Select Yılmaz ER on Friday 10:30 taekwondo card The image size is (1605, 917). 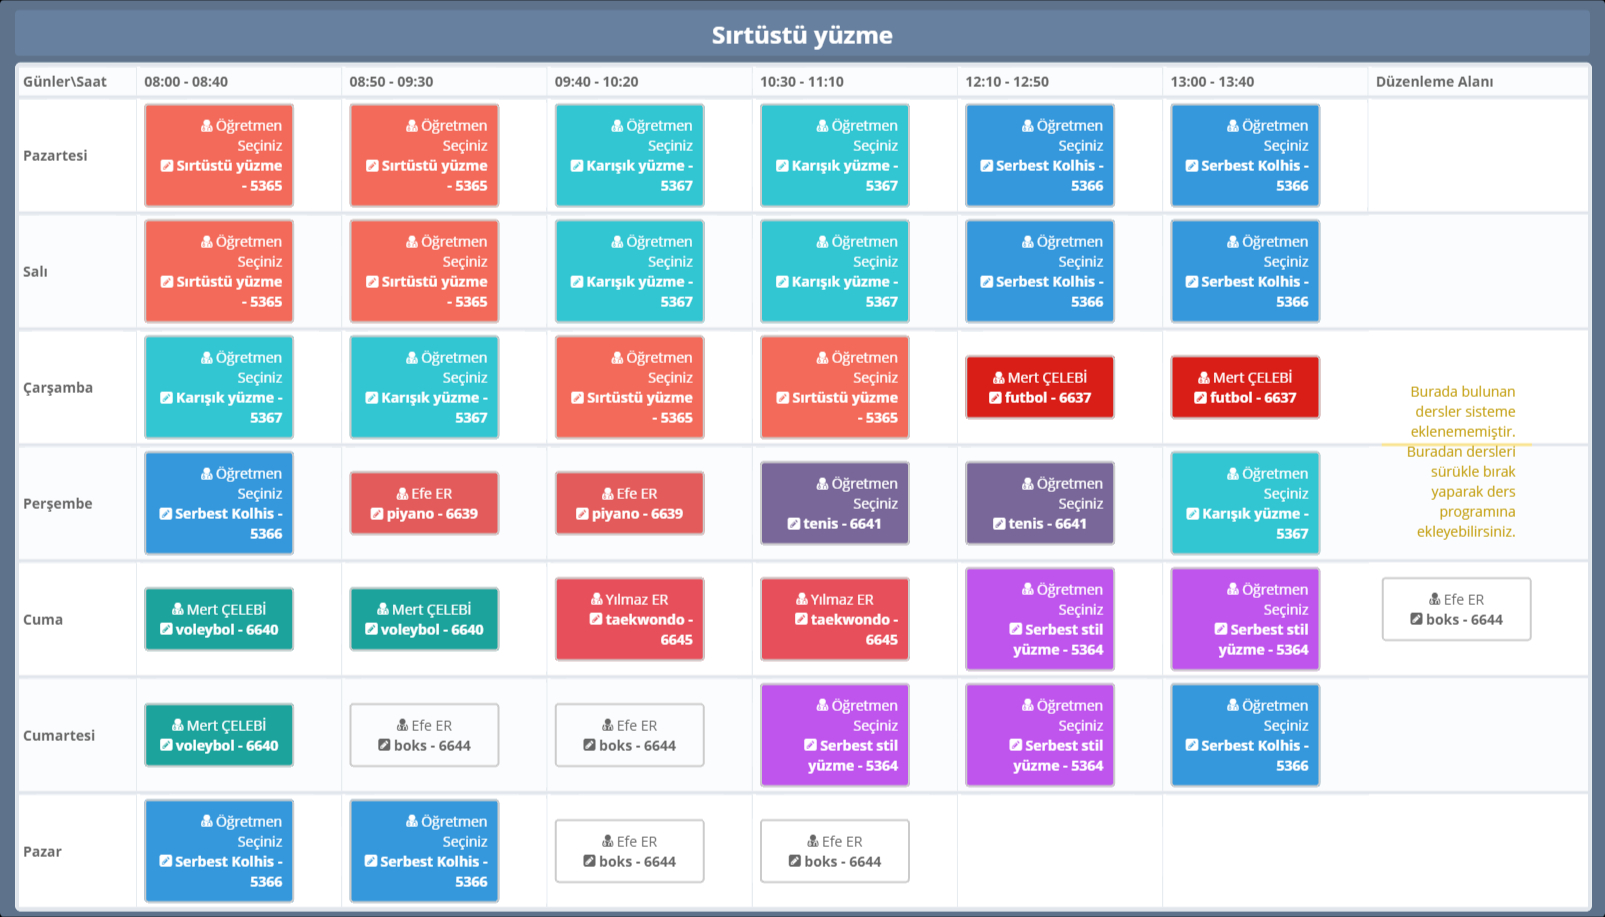pyautogui.click(x=841, y=600)
